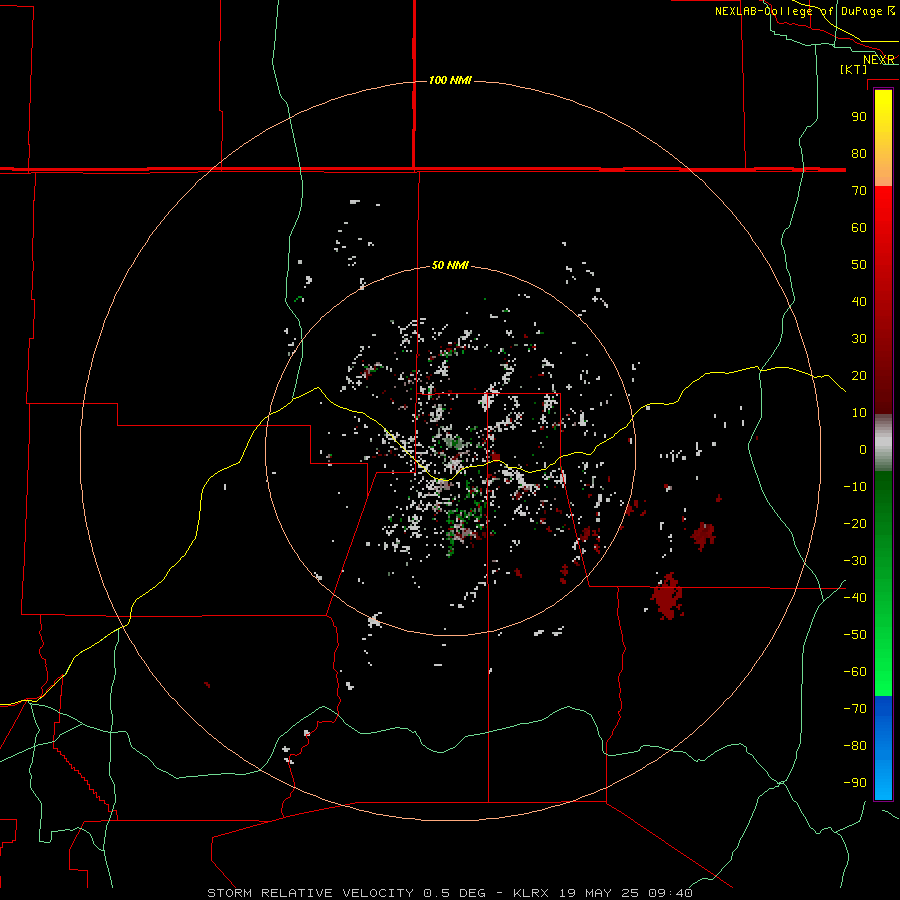This screenshot has width=900, height=900.
Task: Click the -20 value on the color scale
Action: [x=855, y=524]
